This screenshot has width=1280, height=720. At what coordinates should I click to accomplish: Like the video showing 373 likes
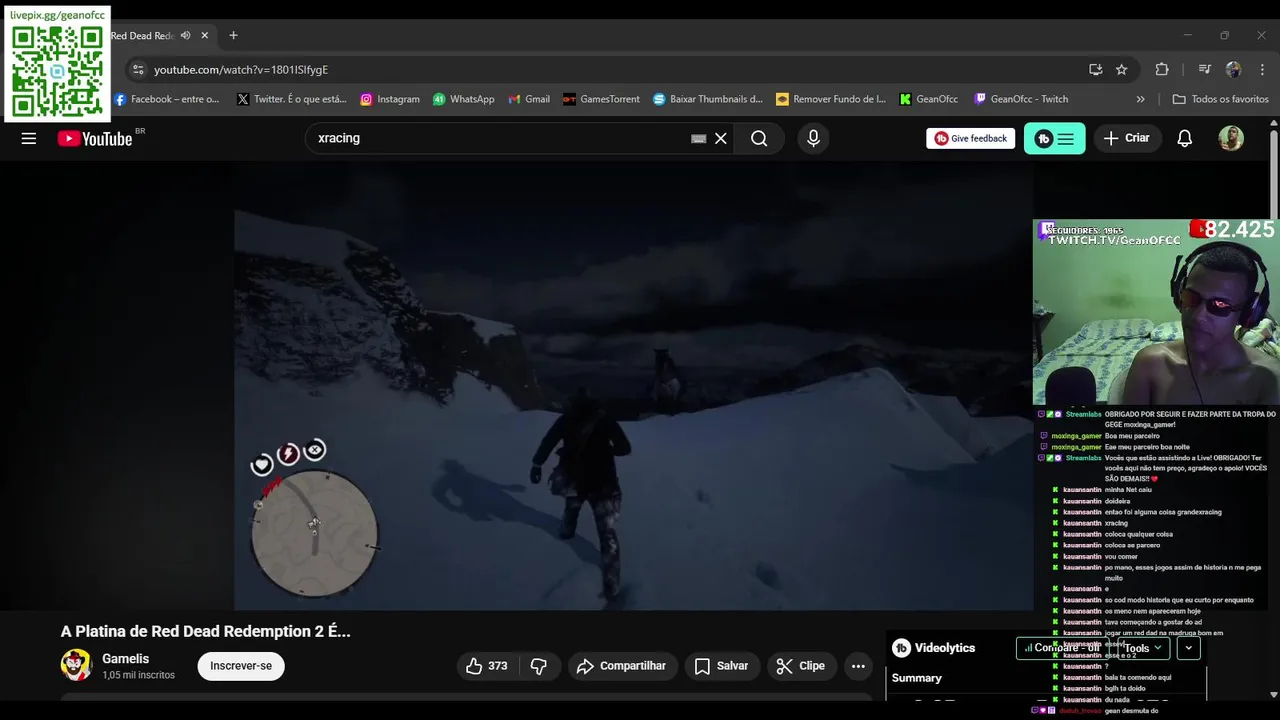[x=487, y=666]
